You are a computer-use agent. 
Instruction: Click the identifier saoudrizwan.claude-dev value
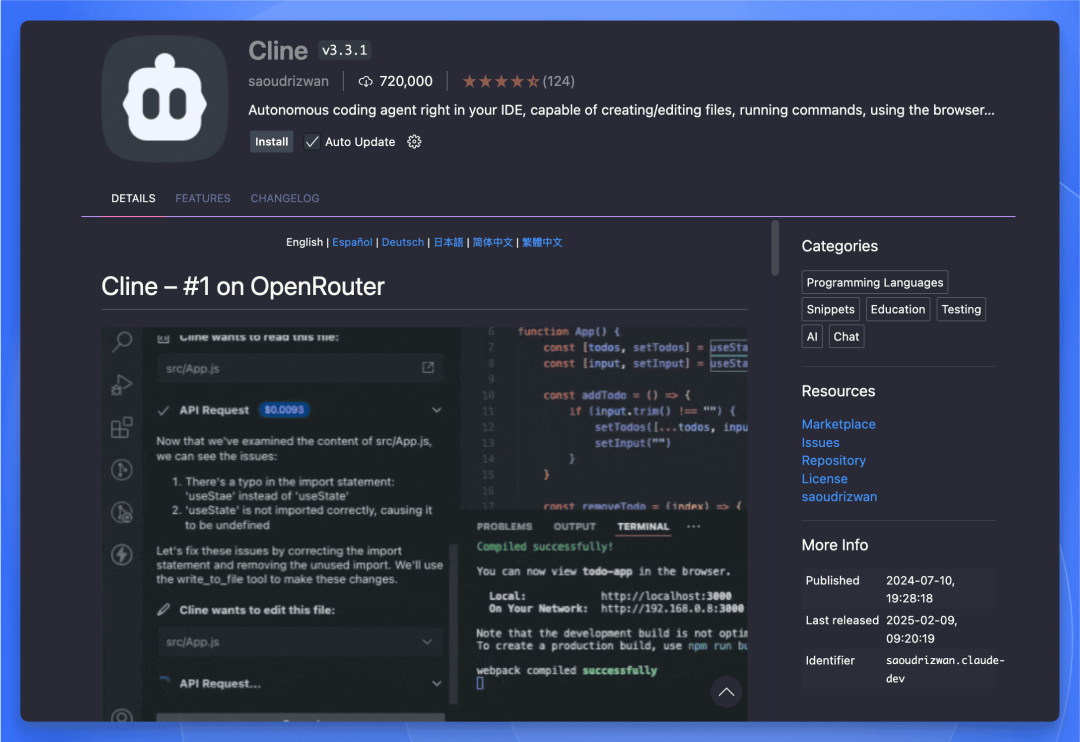945,669
